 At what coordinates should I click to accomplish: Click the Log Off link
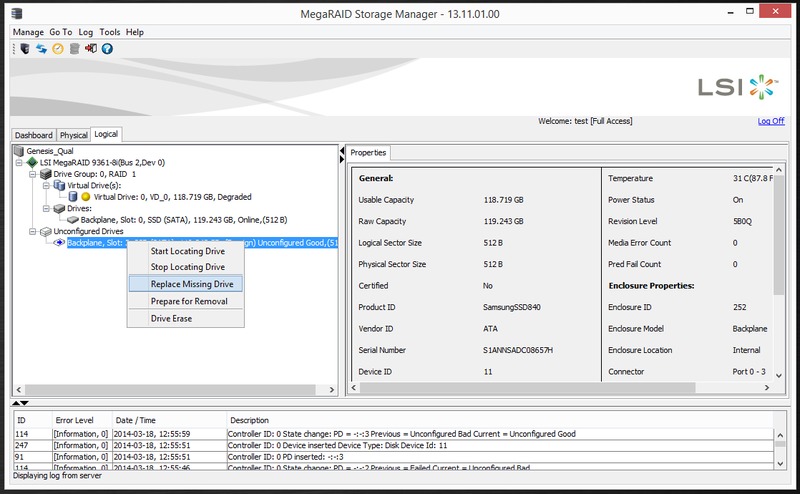(x=771, y=121)
